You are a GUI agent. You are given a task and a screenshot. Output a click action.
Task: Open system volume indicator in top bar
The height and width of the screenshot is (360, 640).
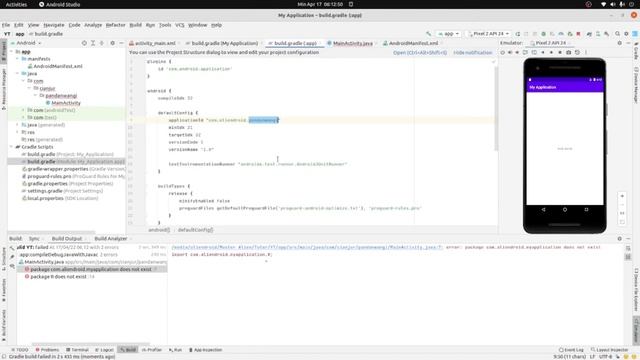613,4
